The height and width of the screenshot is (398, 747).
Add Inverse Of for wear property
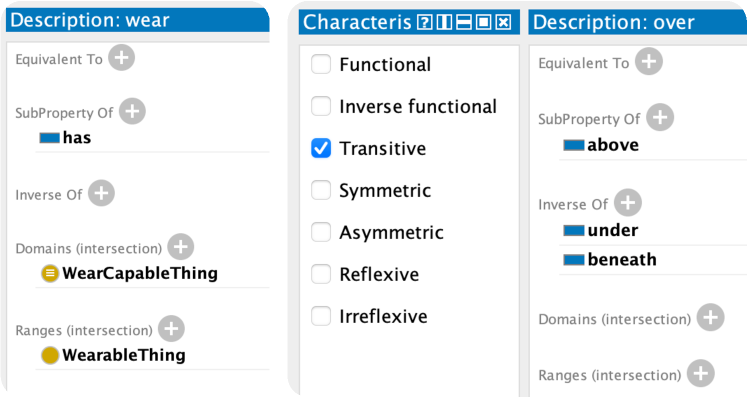101,193
